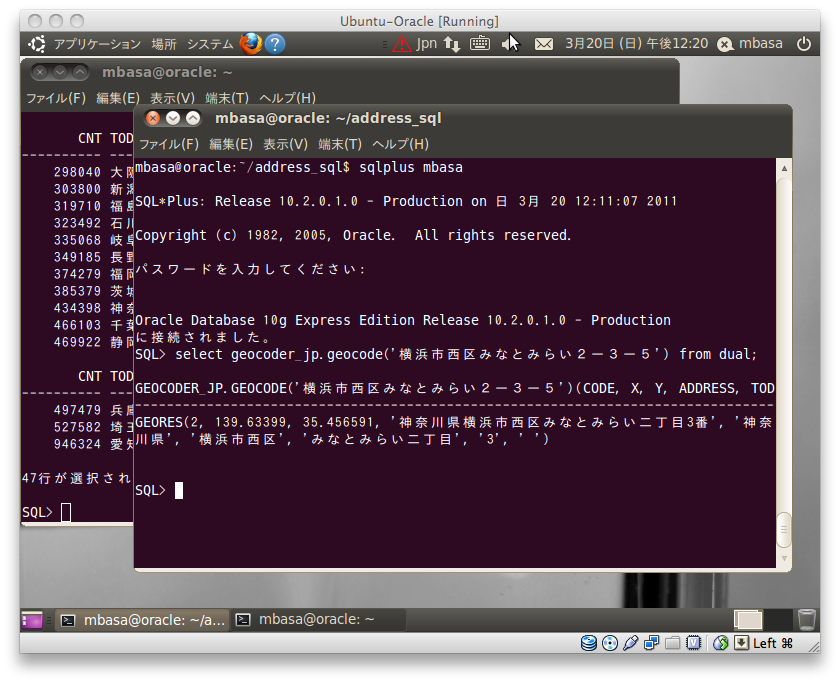Select the second dark workspace in the switcher

coord(779,620)
